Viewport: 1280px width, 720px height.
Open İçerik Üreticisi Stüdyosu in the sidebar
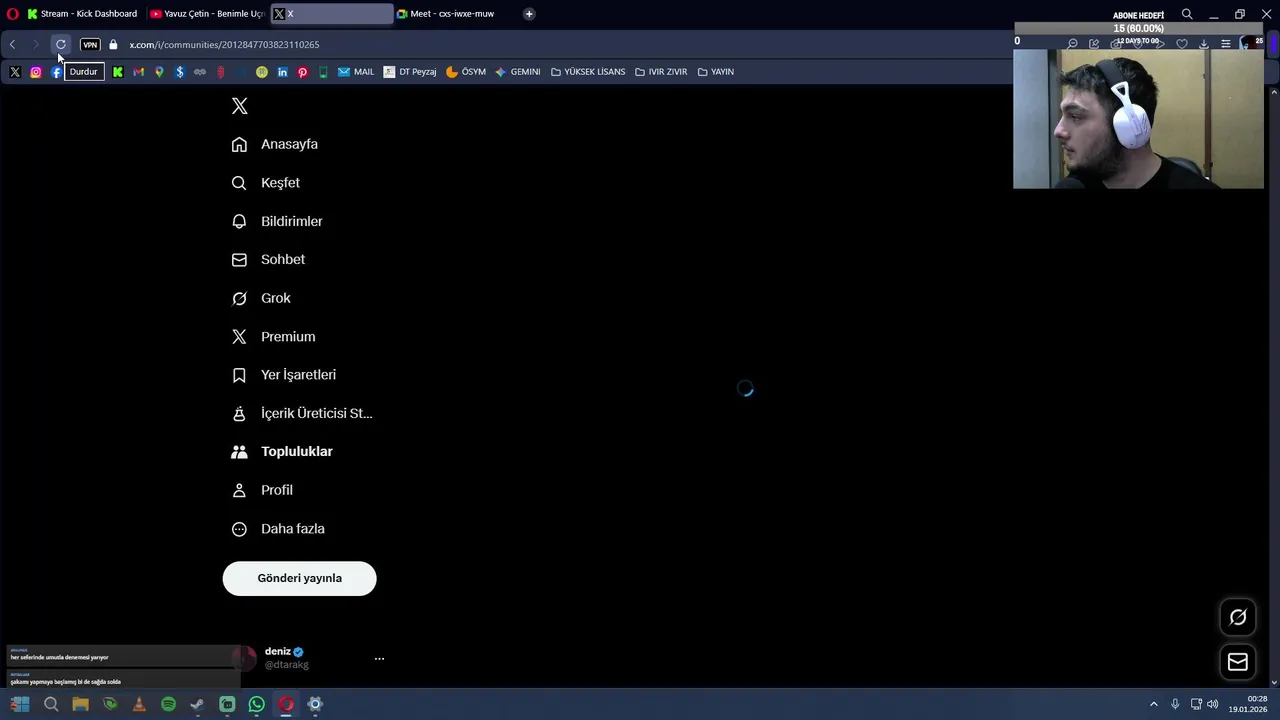pyautogui.click(x=302, y=413)
